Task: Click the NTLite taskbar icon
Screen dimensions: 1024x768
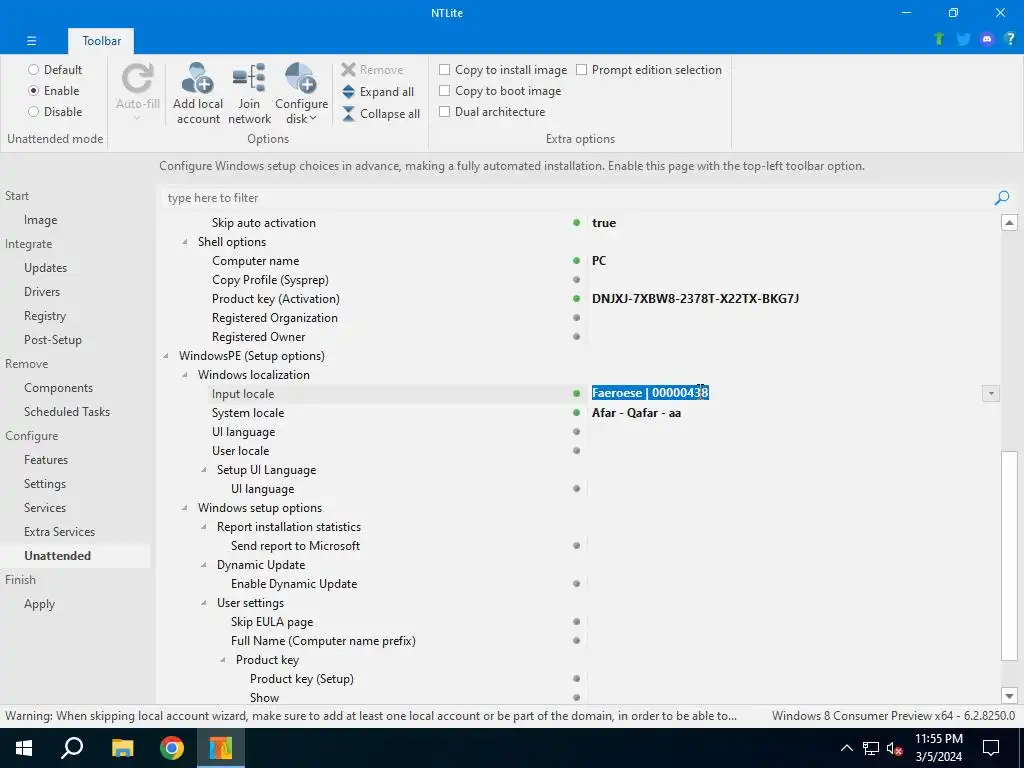Action: click(x=221, y=748)
